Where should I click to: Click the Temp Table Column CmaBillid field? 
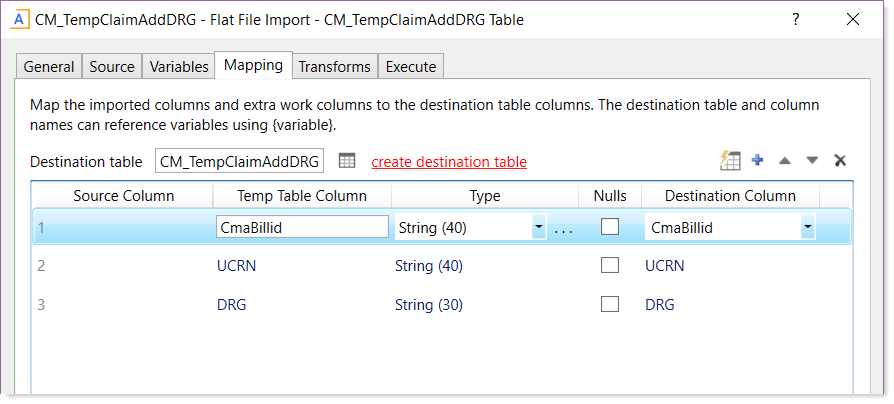coord(302,227)
